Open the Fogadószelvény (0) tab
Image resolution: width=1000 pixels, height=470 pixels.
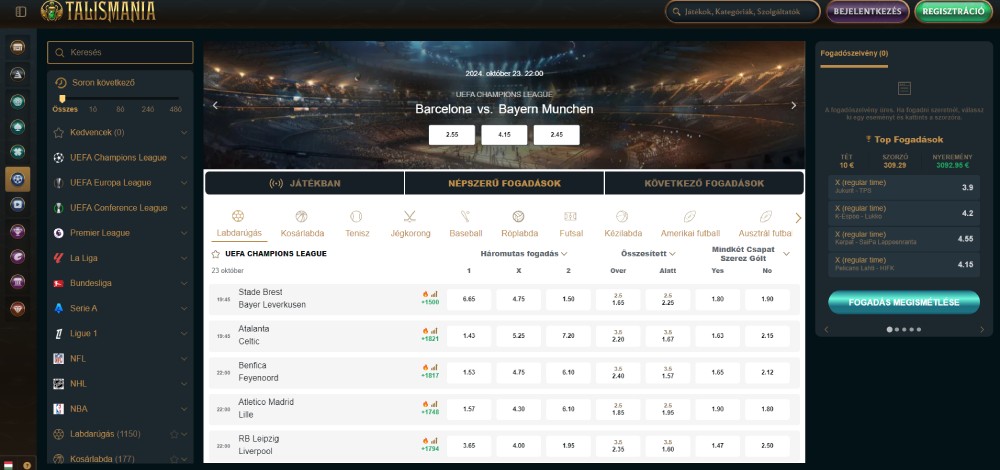click(854, 54)
